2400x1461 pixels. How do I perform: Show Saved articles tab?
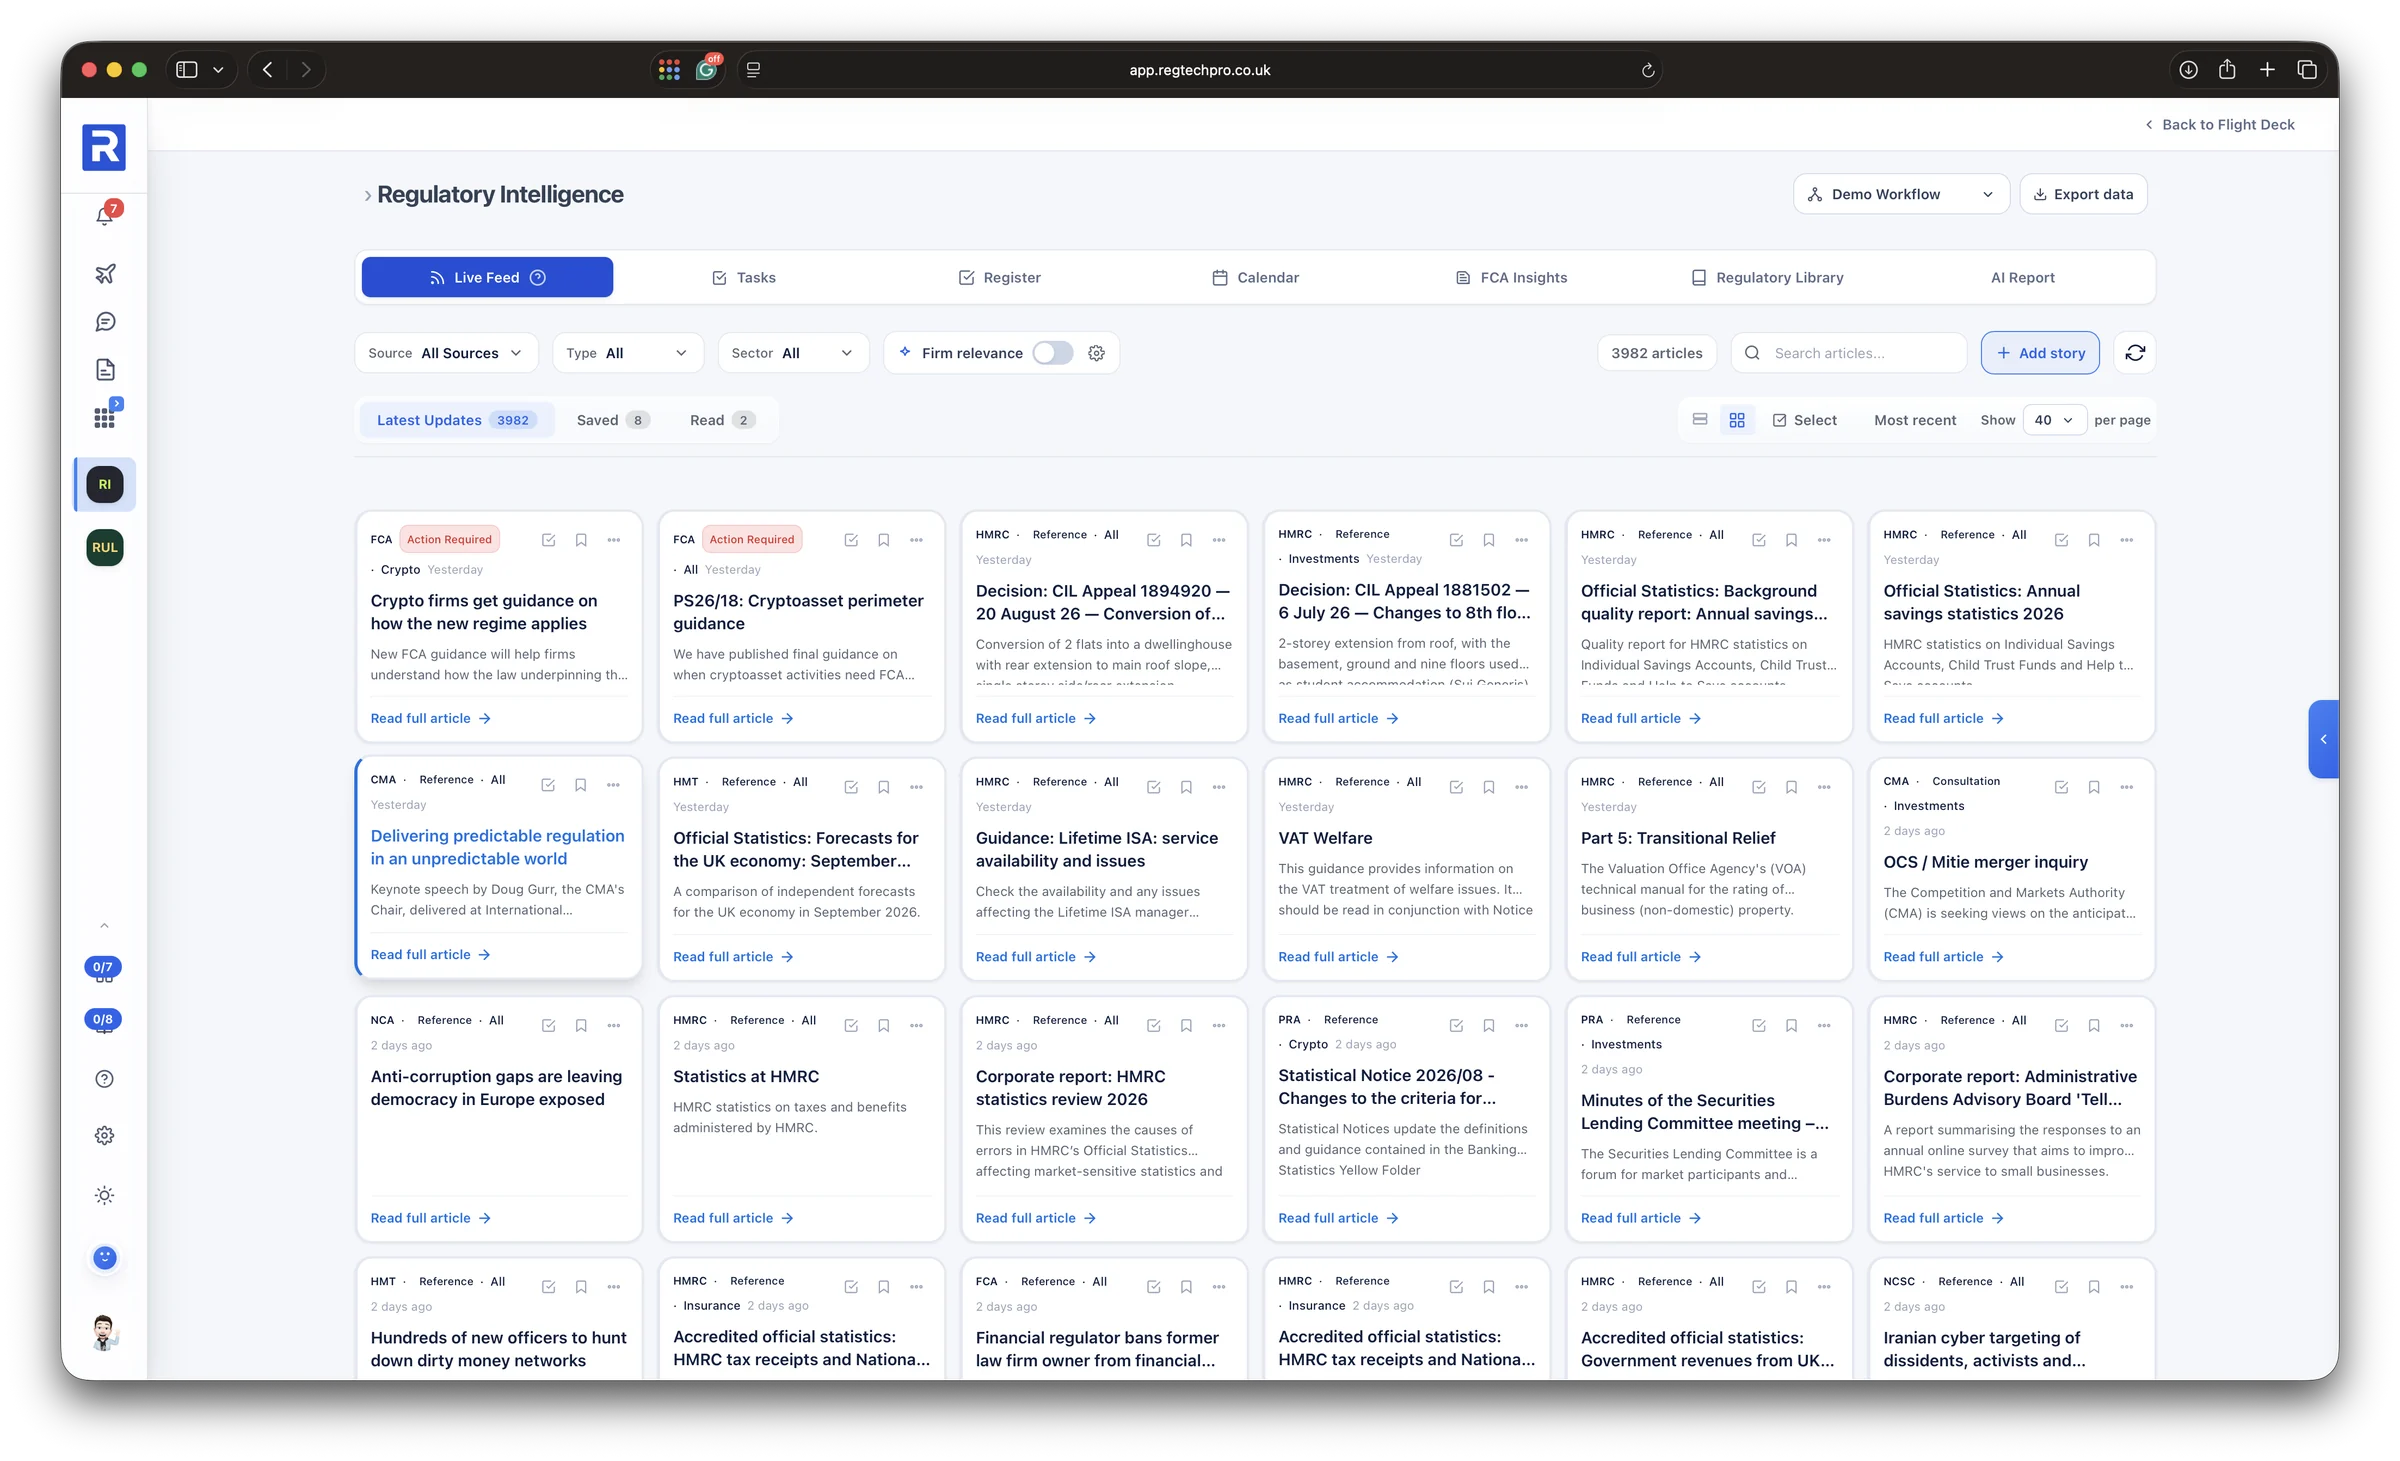pos(613,420)
